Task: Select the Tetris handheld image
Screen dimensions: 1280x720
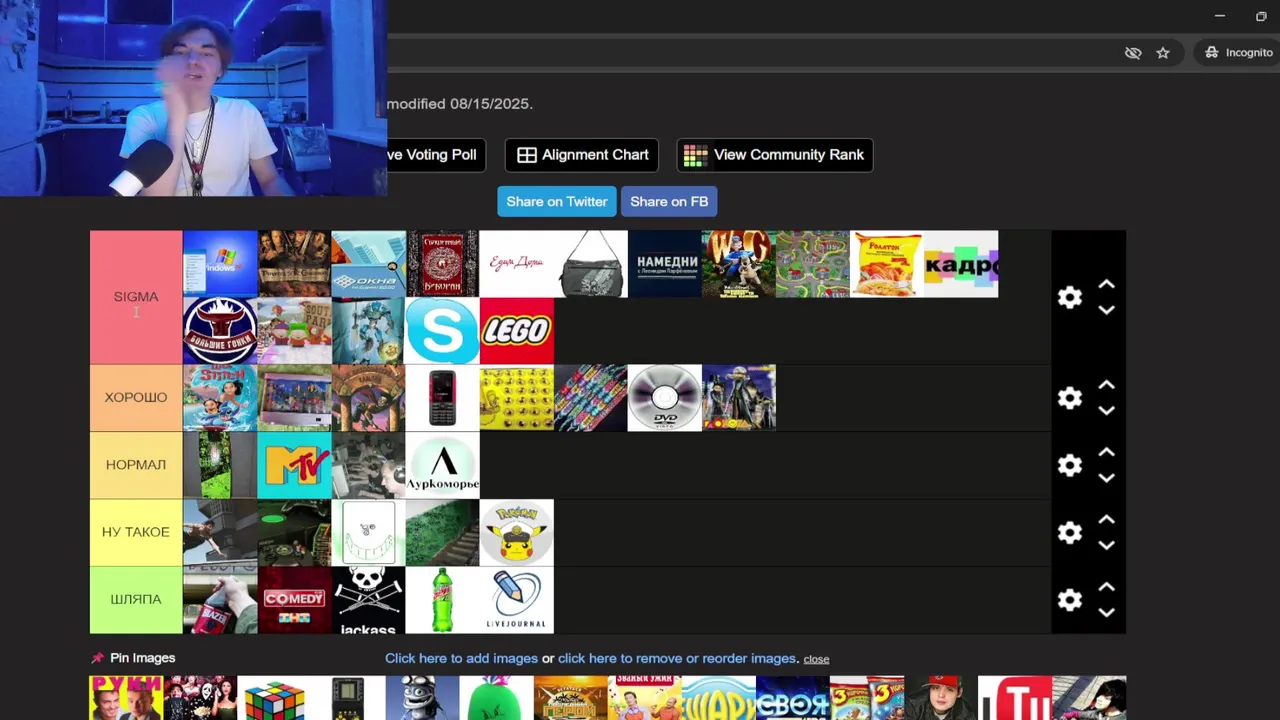Action: (x=348, y=698)
